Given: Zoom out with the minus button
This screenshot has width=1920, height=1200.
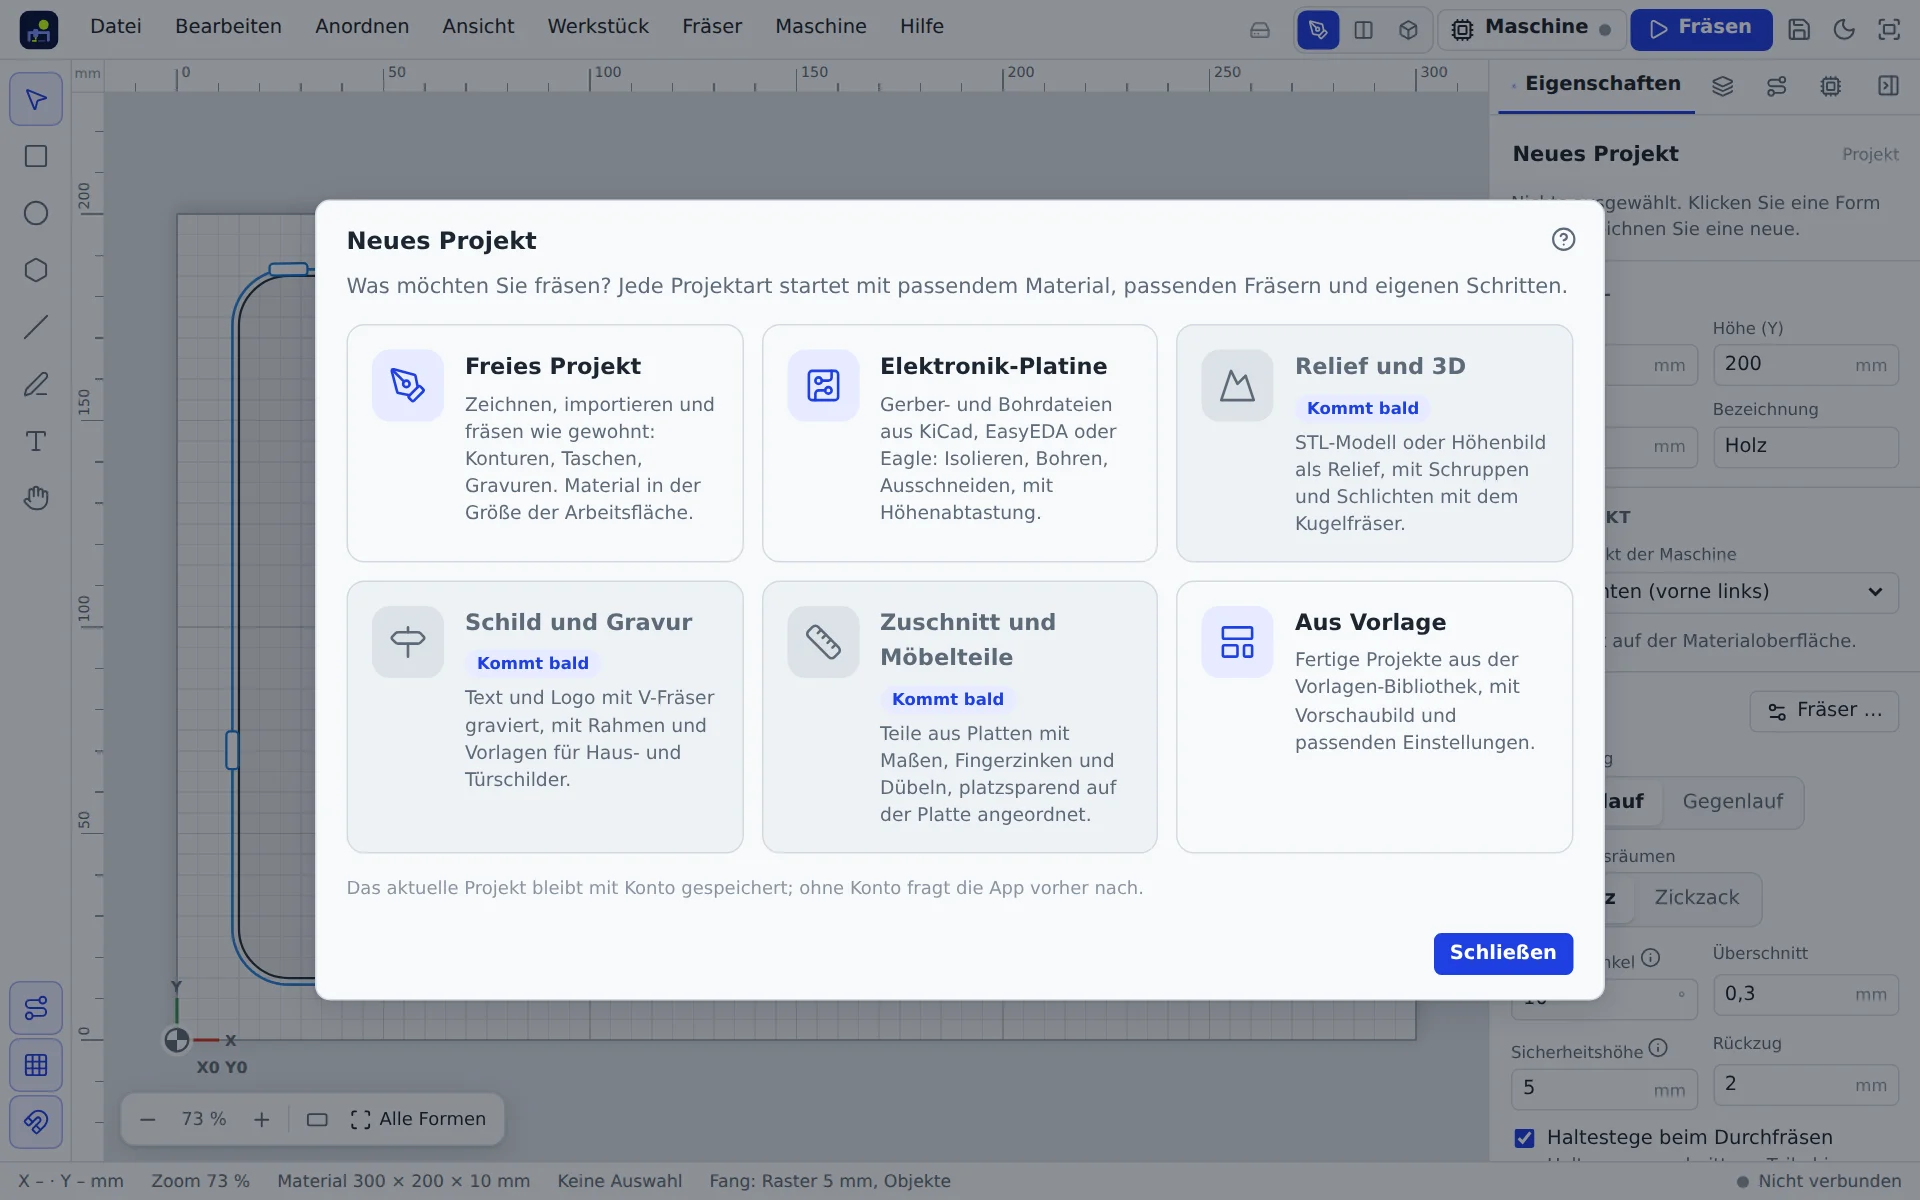Looking at the screenshot, I should coord(148,1120).
